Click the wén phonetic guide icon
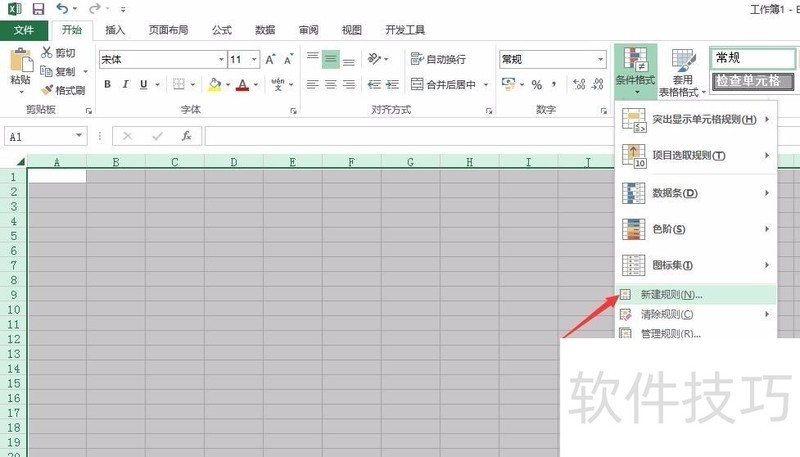 pos(278,84)
